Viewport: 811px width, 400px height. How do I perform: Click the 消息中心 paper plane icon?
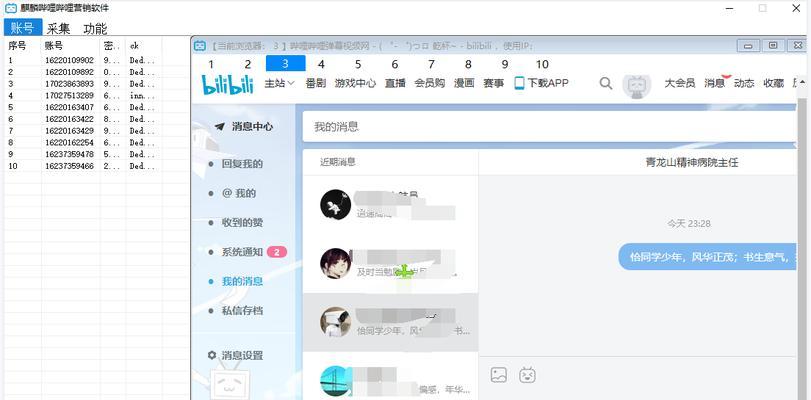tap(220, 126)
